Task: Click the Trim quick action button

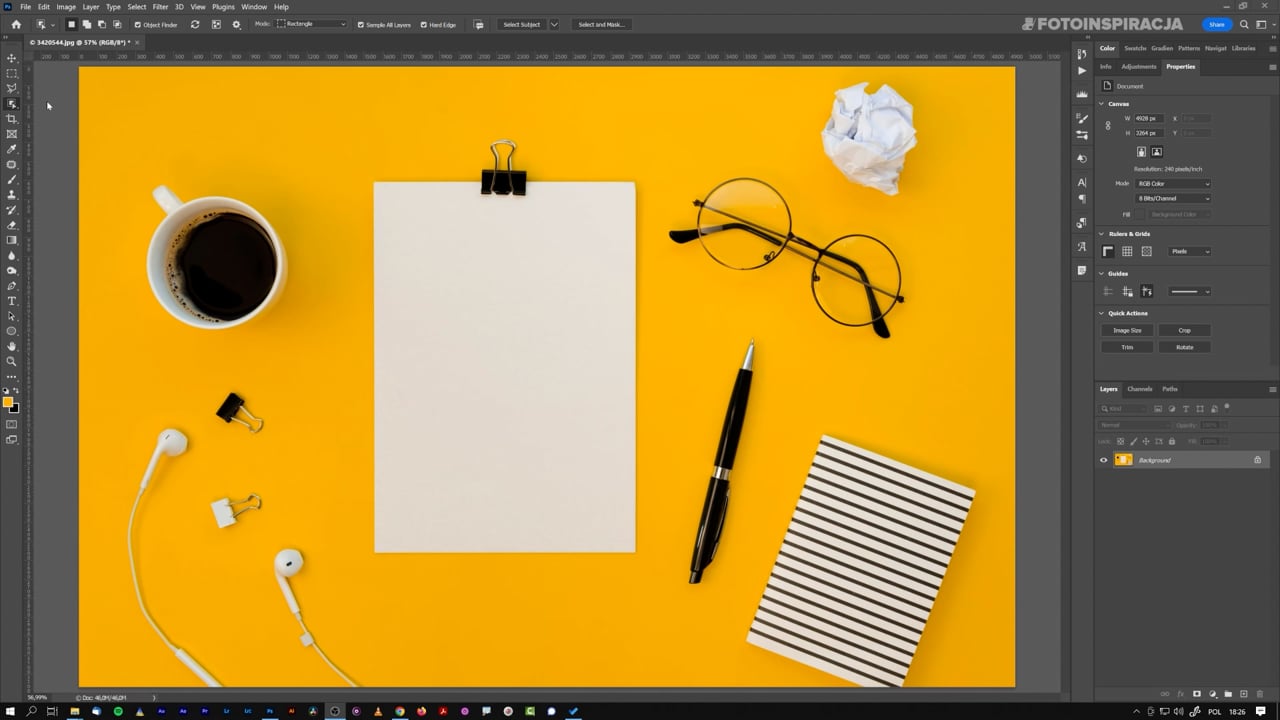Action: pyautogui.click(x=1127, y=347)
